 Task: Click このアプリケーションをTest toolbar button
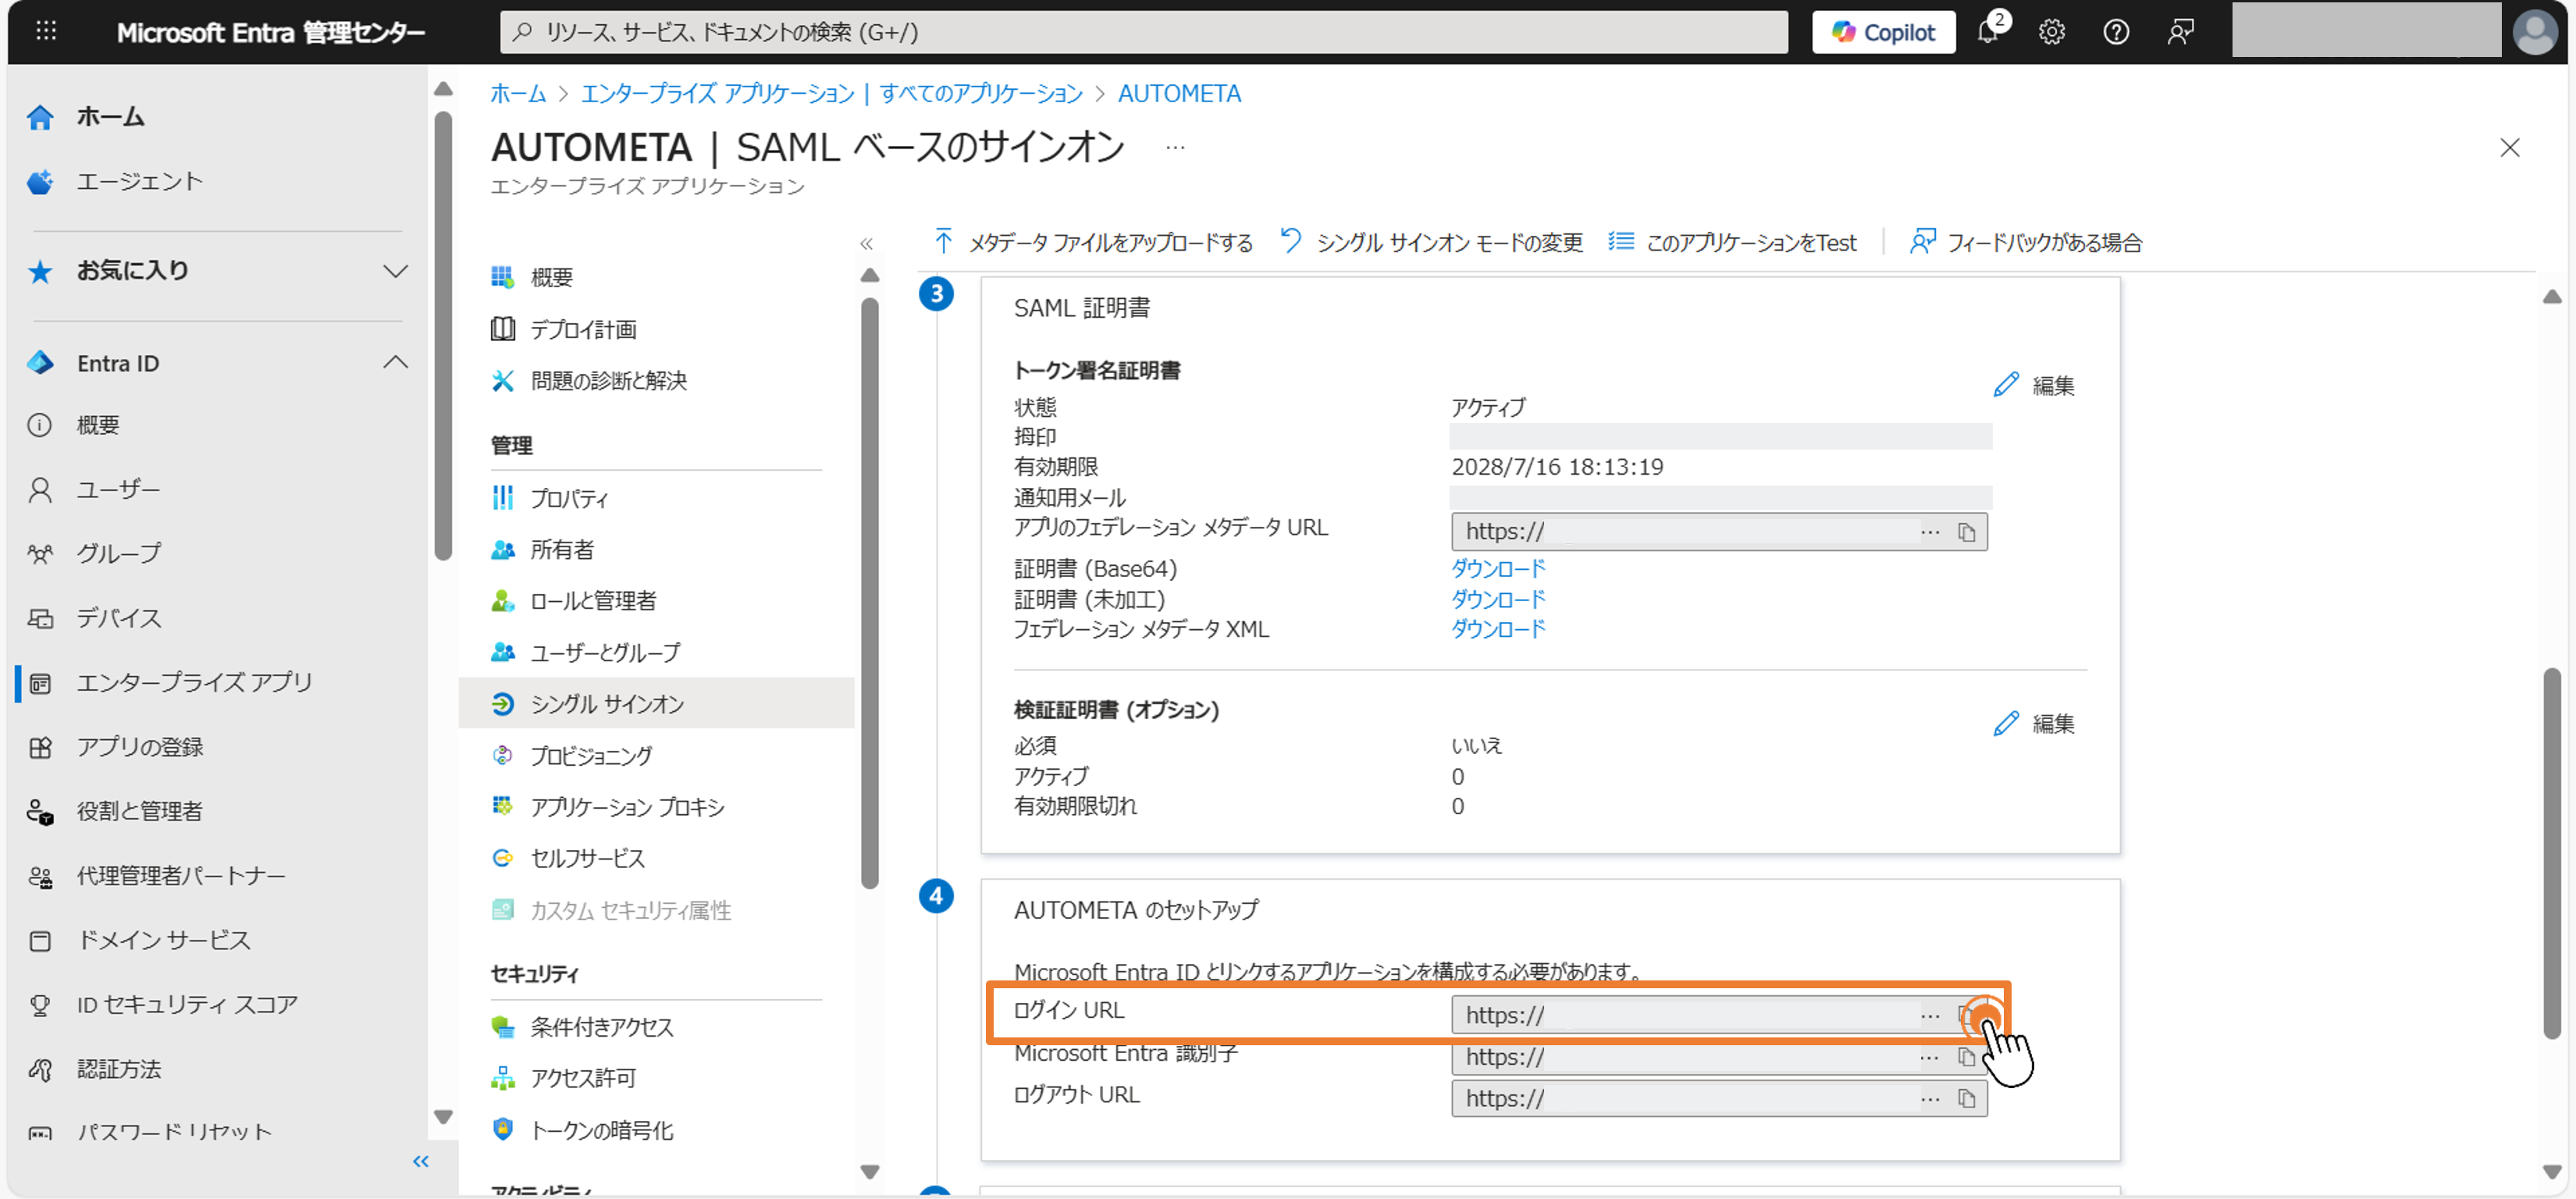pos(1732,242)
